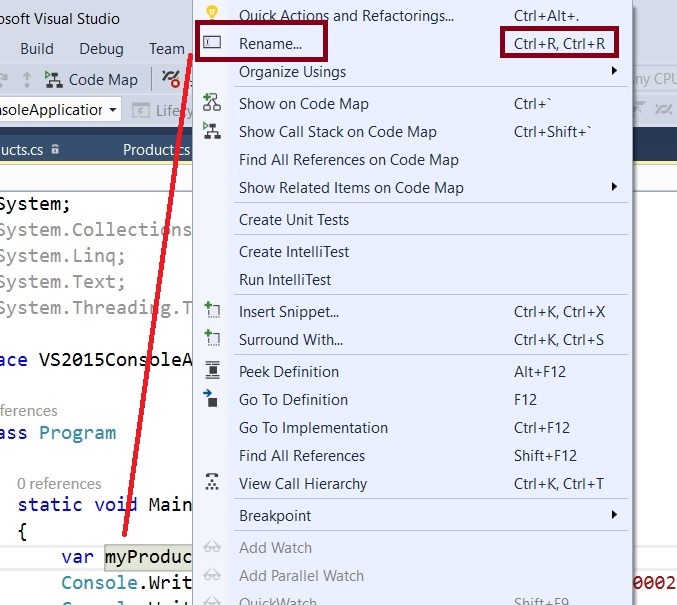
Task: Click the Show on Code Map icon
Action: coord(211,103)
